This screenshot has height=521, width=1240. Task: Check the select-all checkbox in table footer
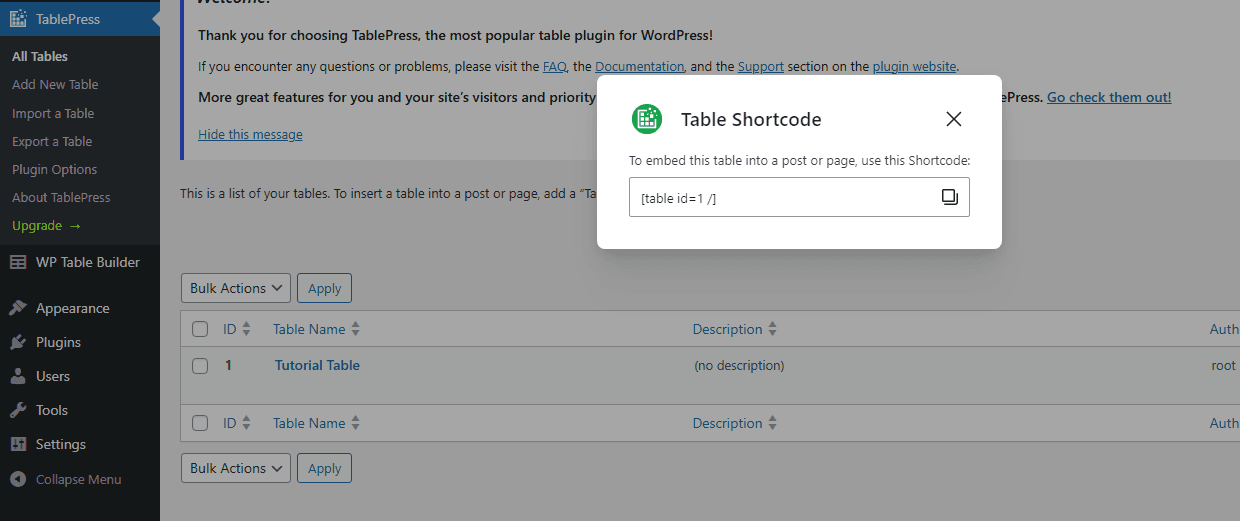coord(200,423)
